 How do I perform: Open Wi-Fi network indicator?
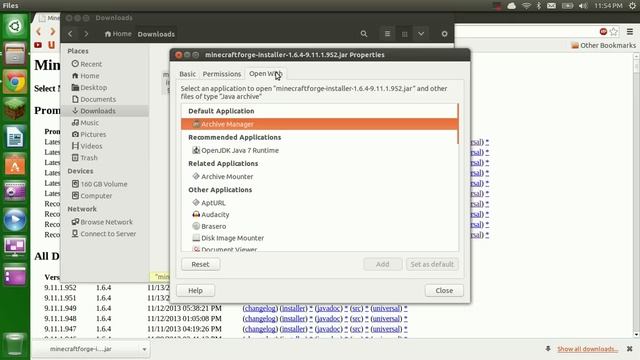527,6
